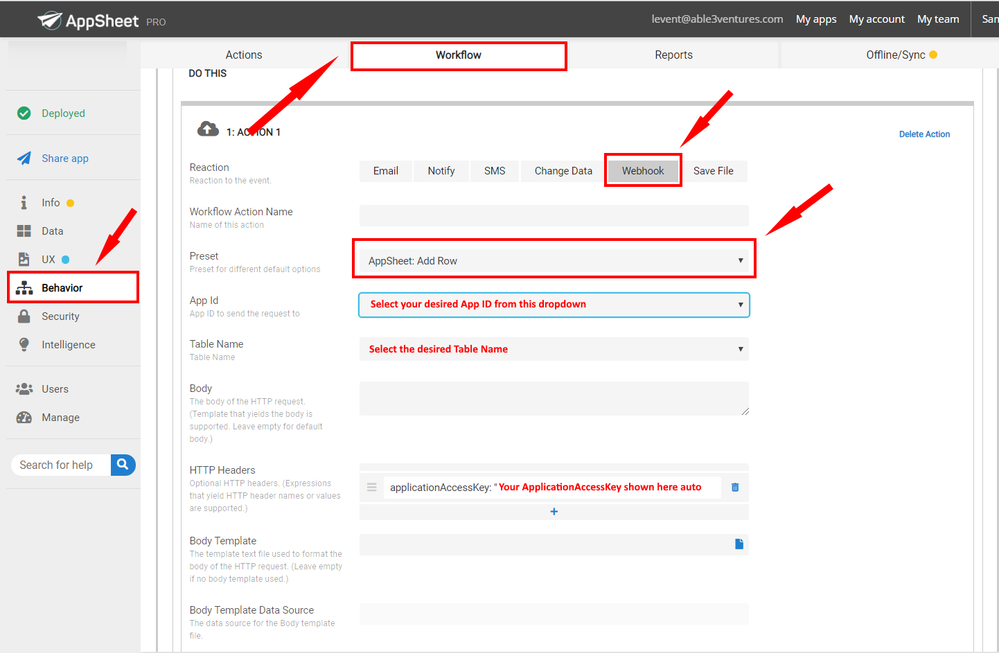
Task: Select the Change Data reaction option
Action: coord(563,171)
